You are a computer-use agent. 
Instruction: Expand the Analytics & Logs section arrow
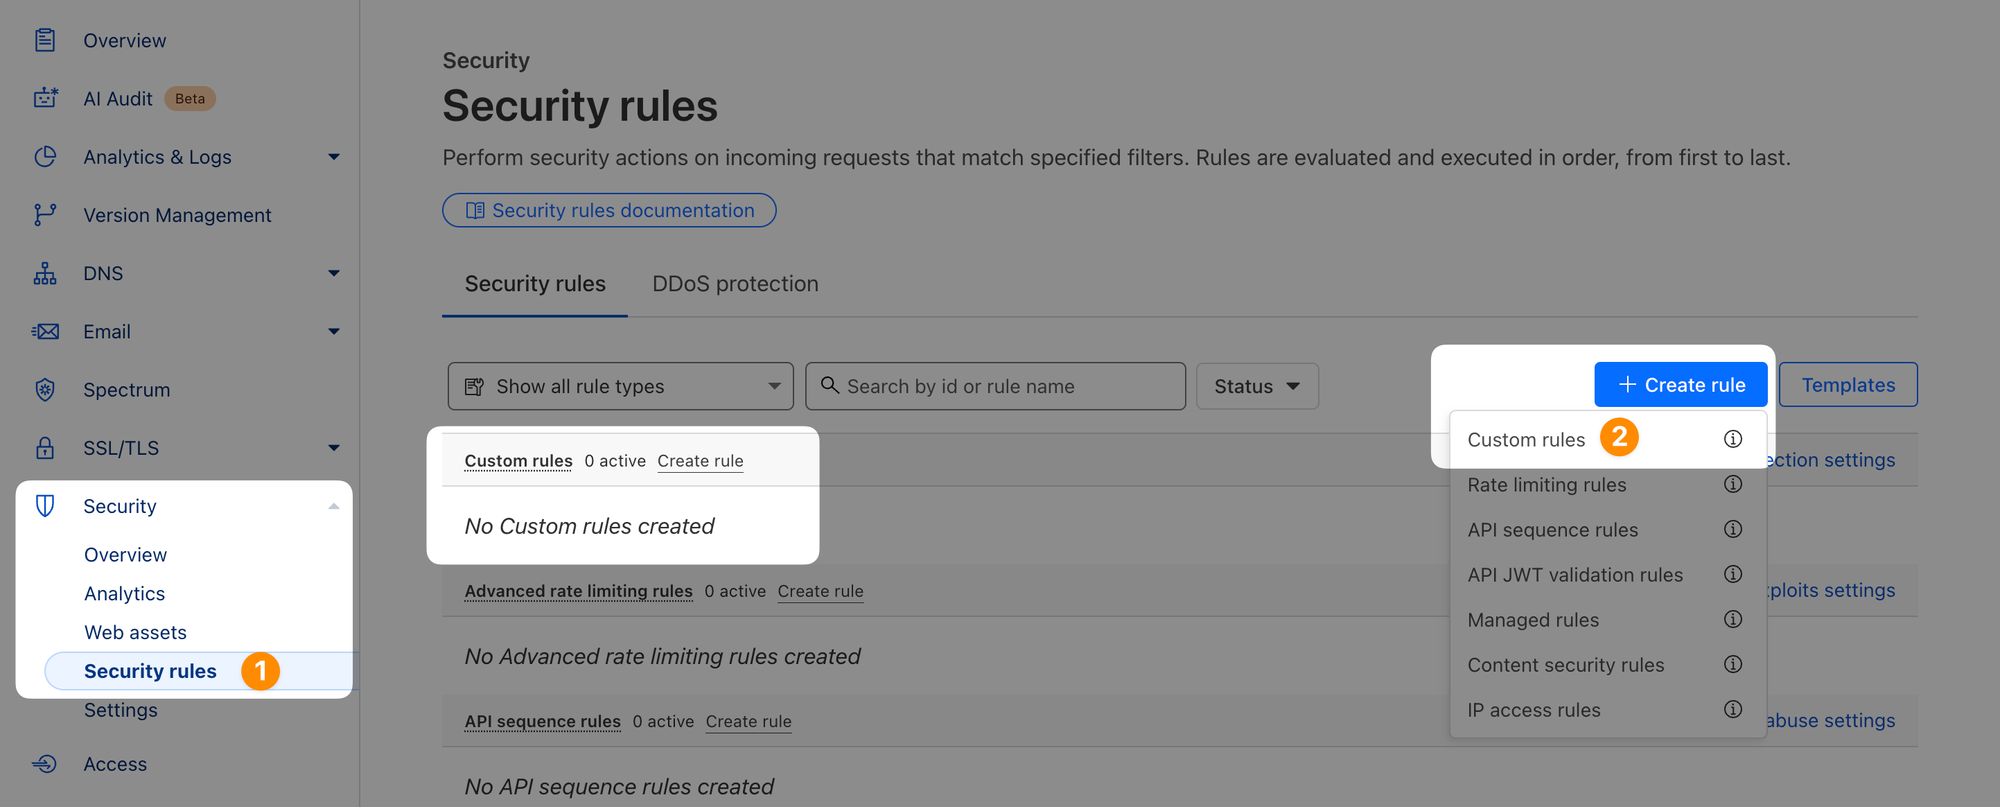pos(334,156)
